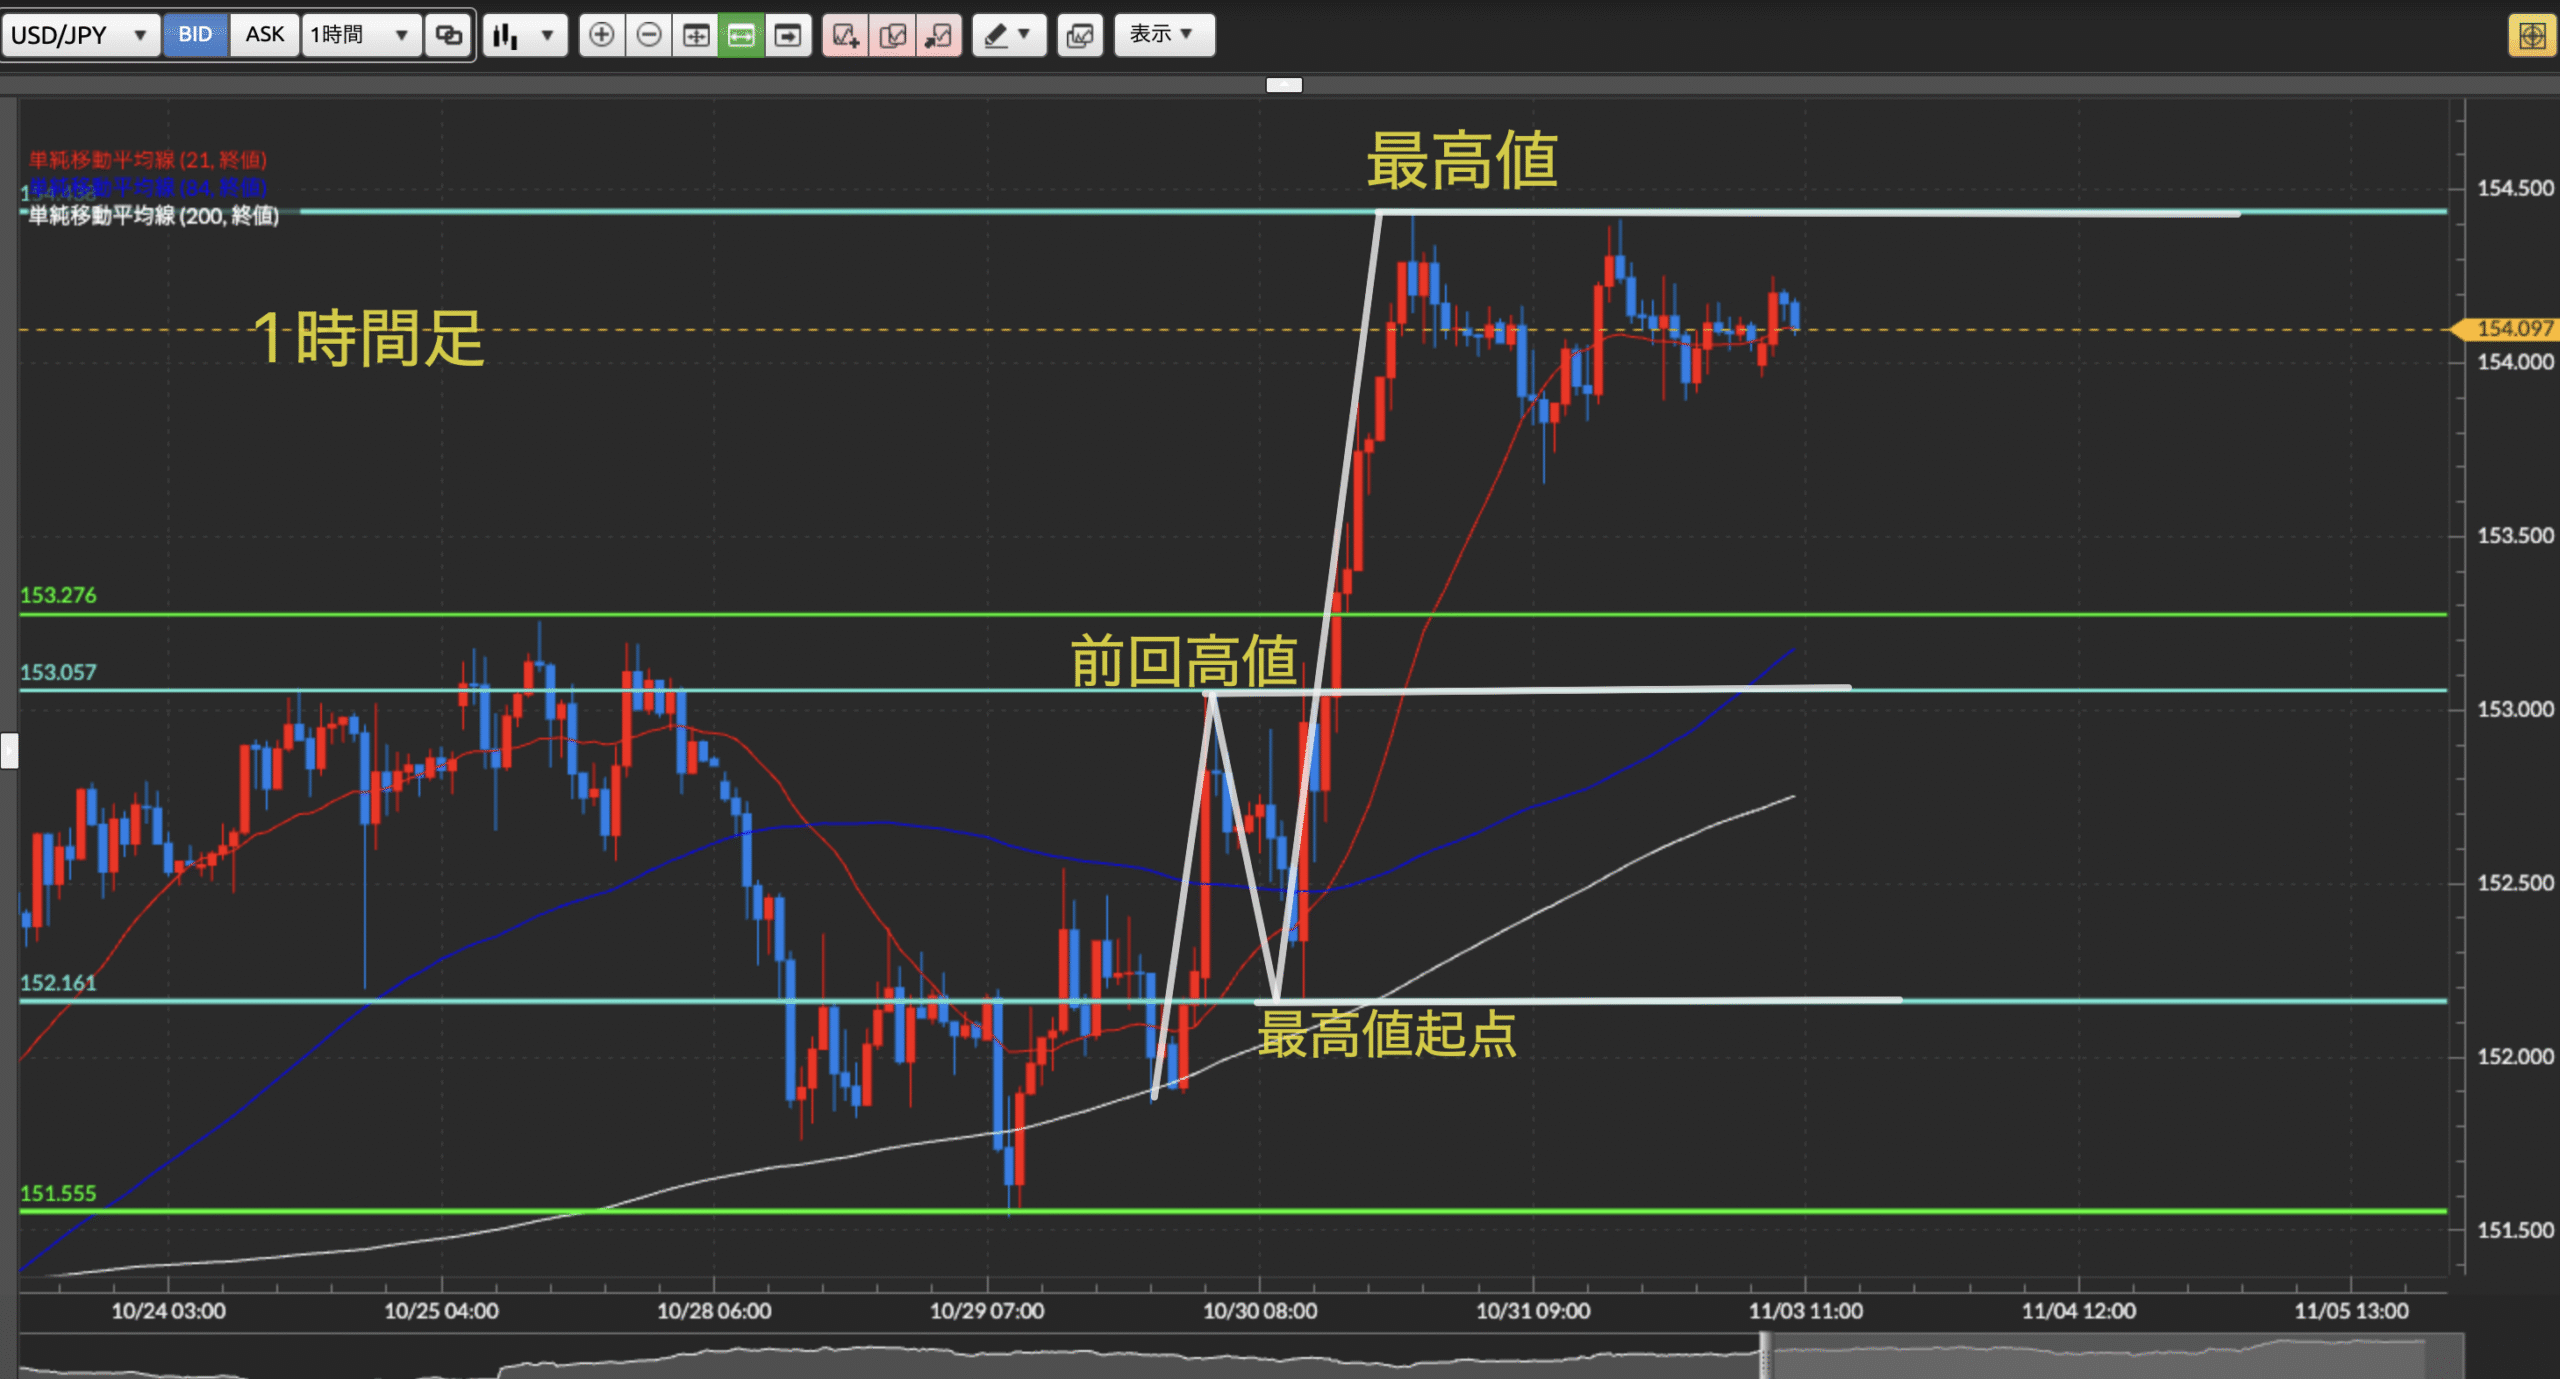Click the zoom in plus icon
2560x1379 pixels.
tap(601, 36)
